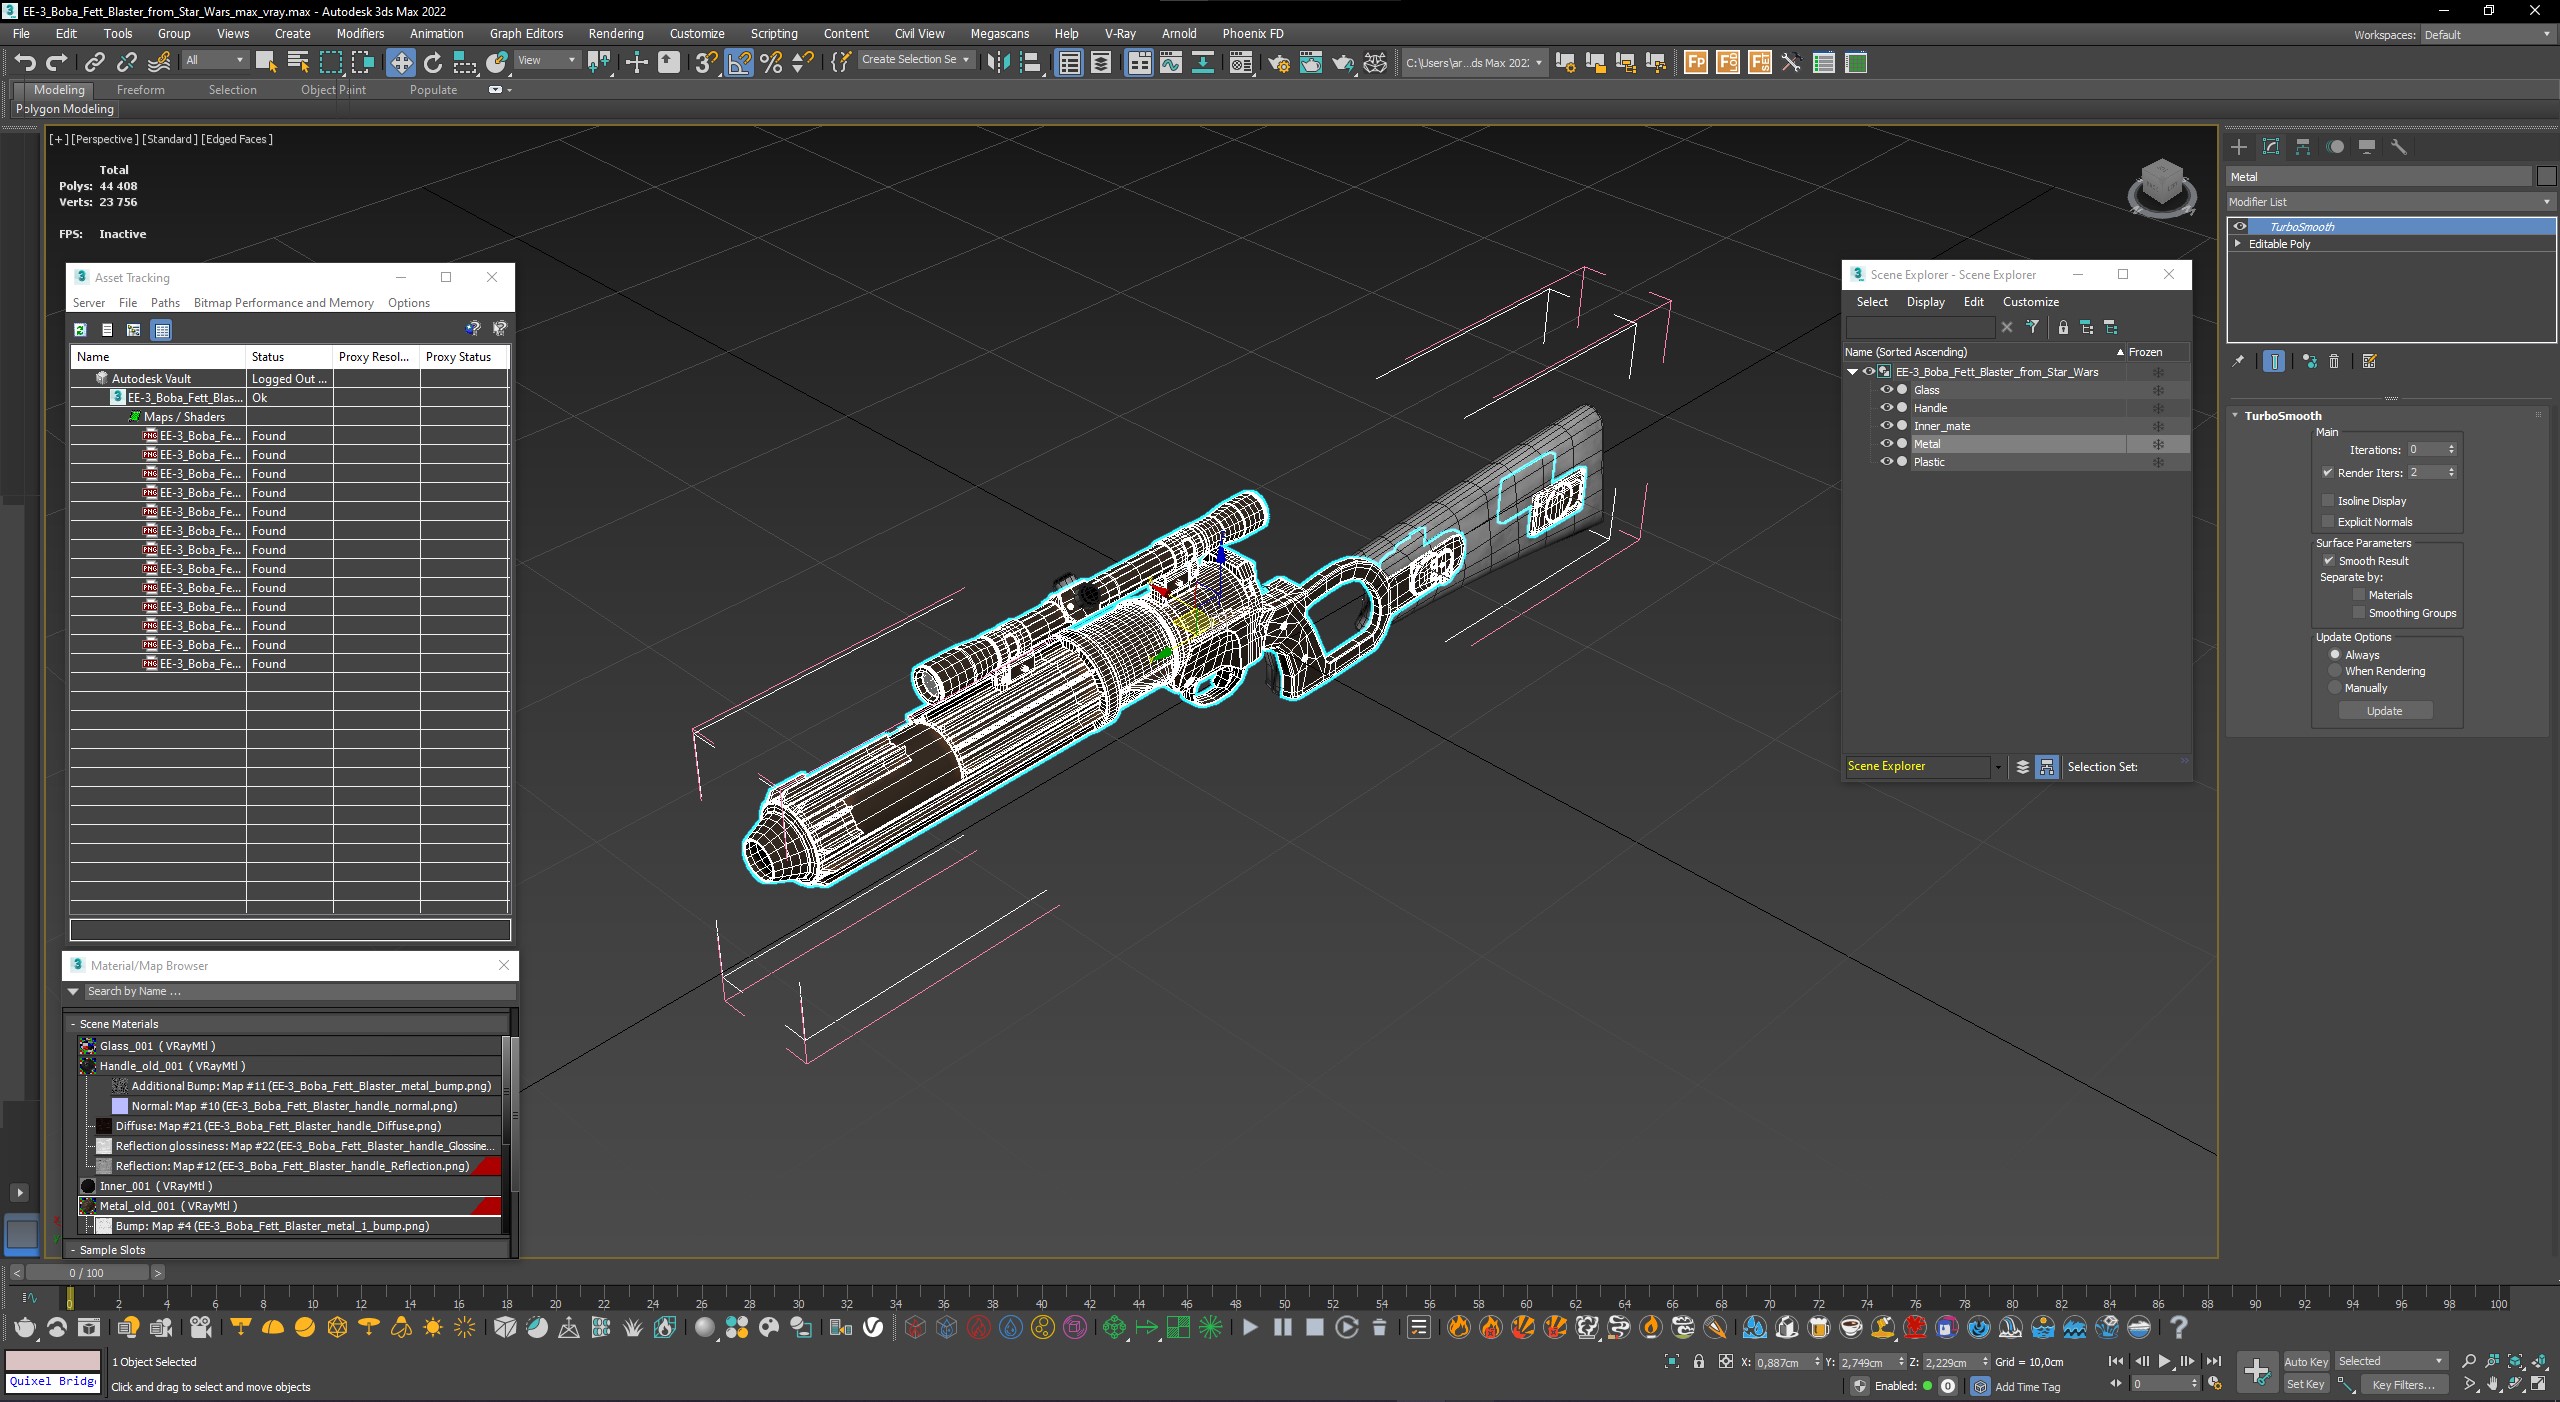
Task: Toggle the Percent Snap tool
Action: click(x=771, y=63)
